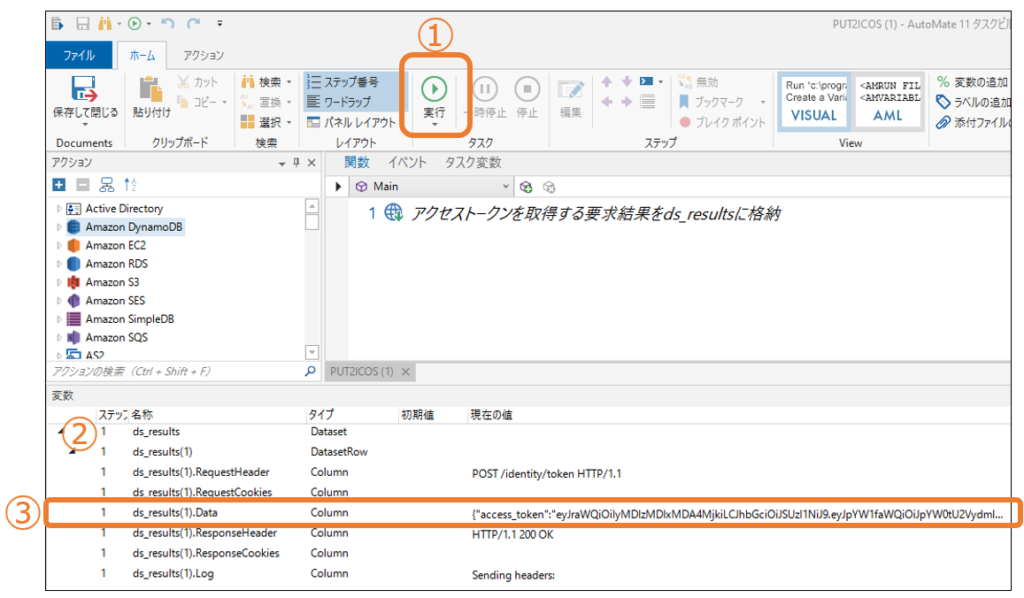Click ラベルの追加 add label
Screen dimensions: 1024x598
coord(973,102)
